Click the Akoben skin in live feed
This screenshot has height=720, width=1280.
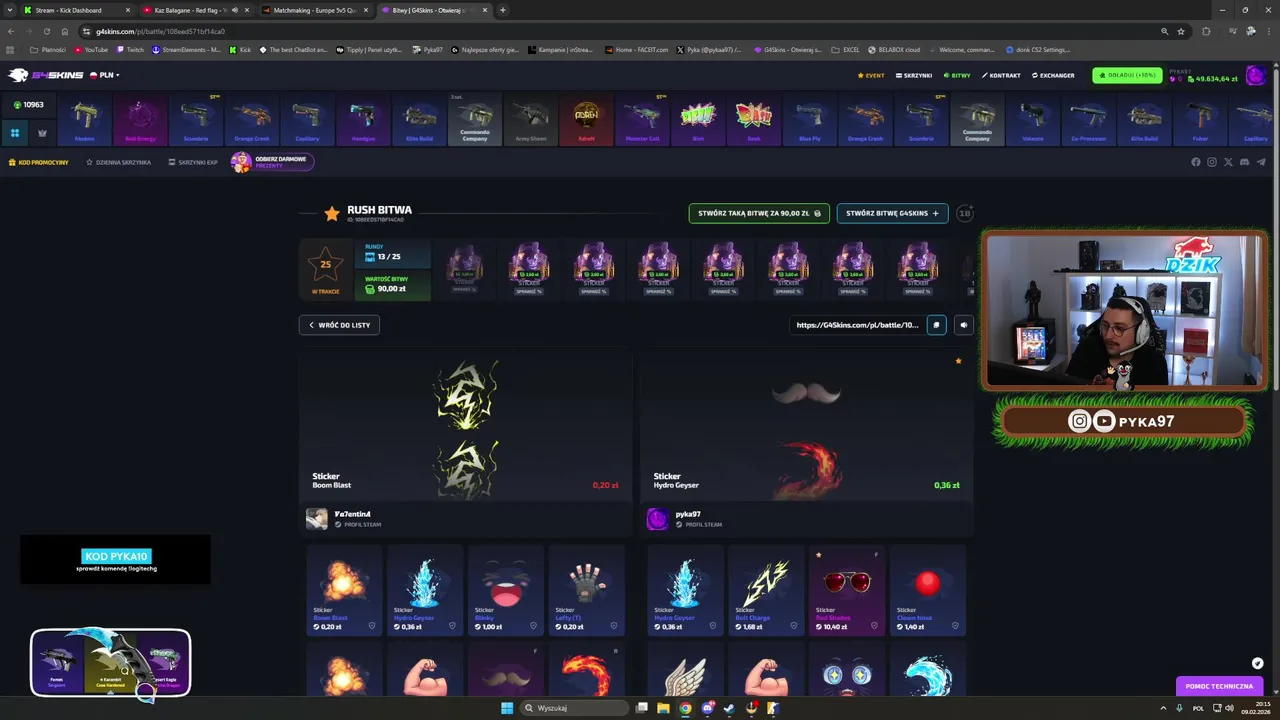click(x=84, y=121)
